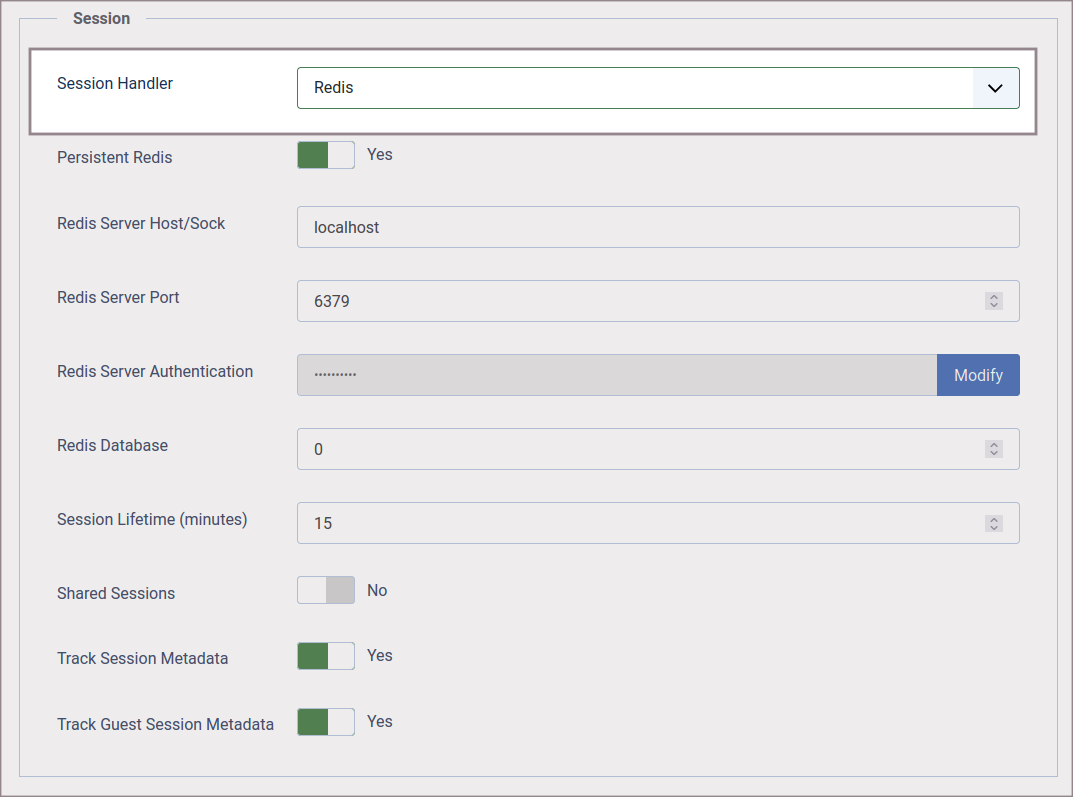Click the Session fieldset heading
This screenshot has height=797, width=1073.
pos(101,18)
